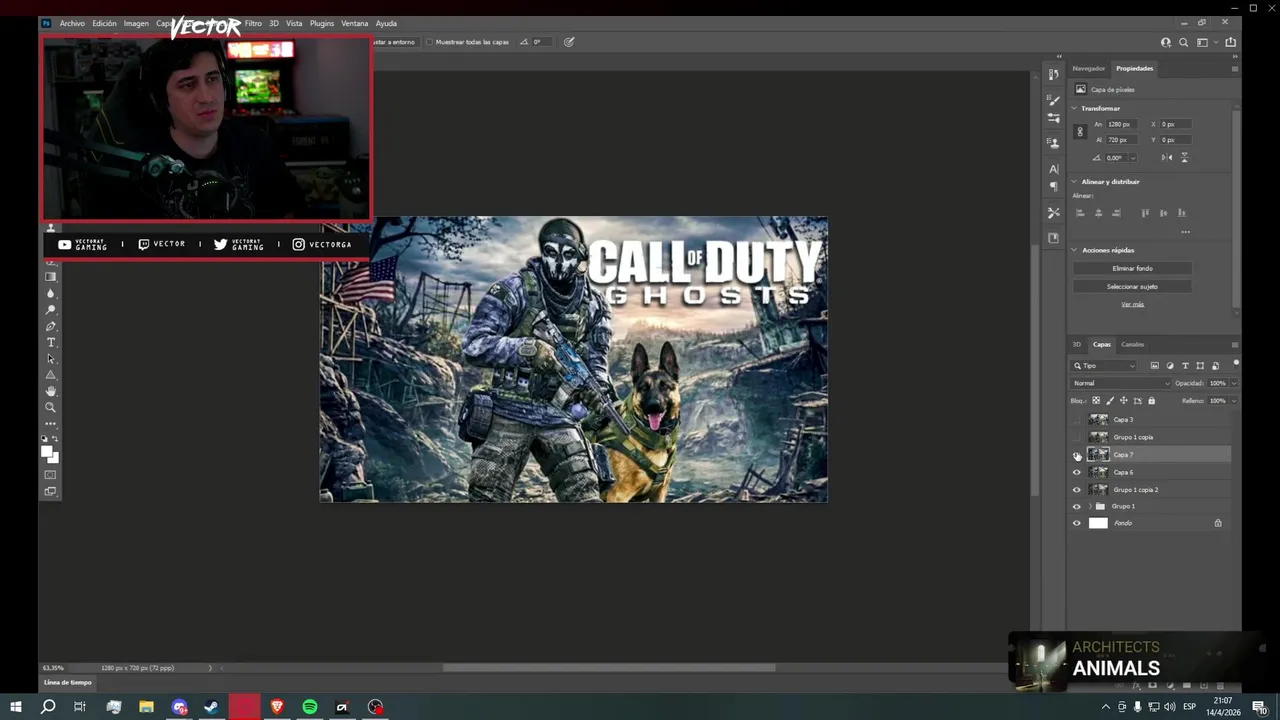Collapse the Acciones rápidas section
Image resolution: width=1280 pixels, height=720 pixels.
click(1075, 250)
